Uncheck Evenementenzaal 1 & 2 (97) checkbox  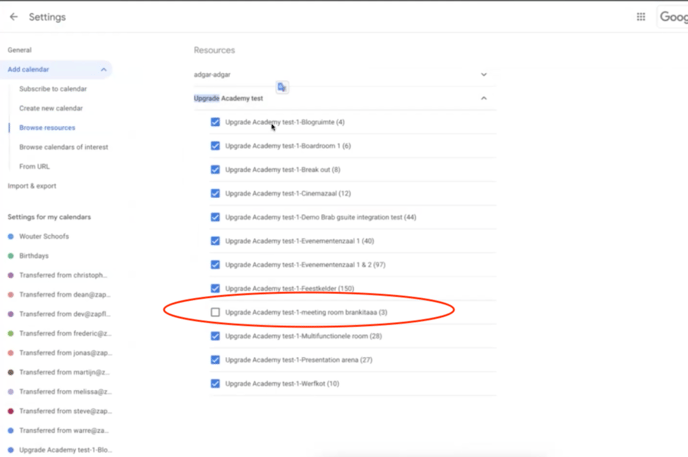215,264
